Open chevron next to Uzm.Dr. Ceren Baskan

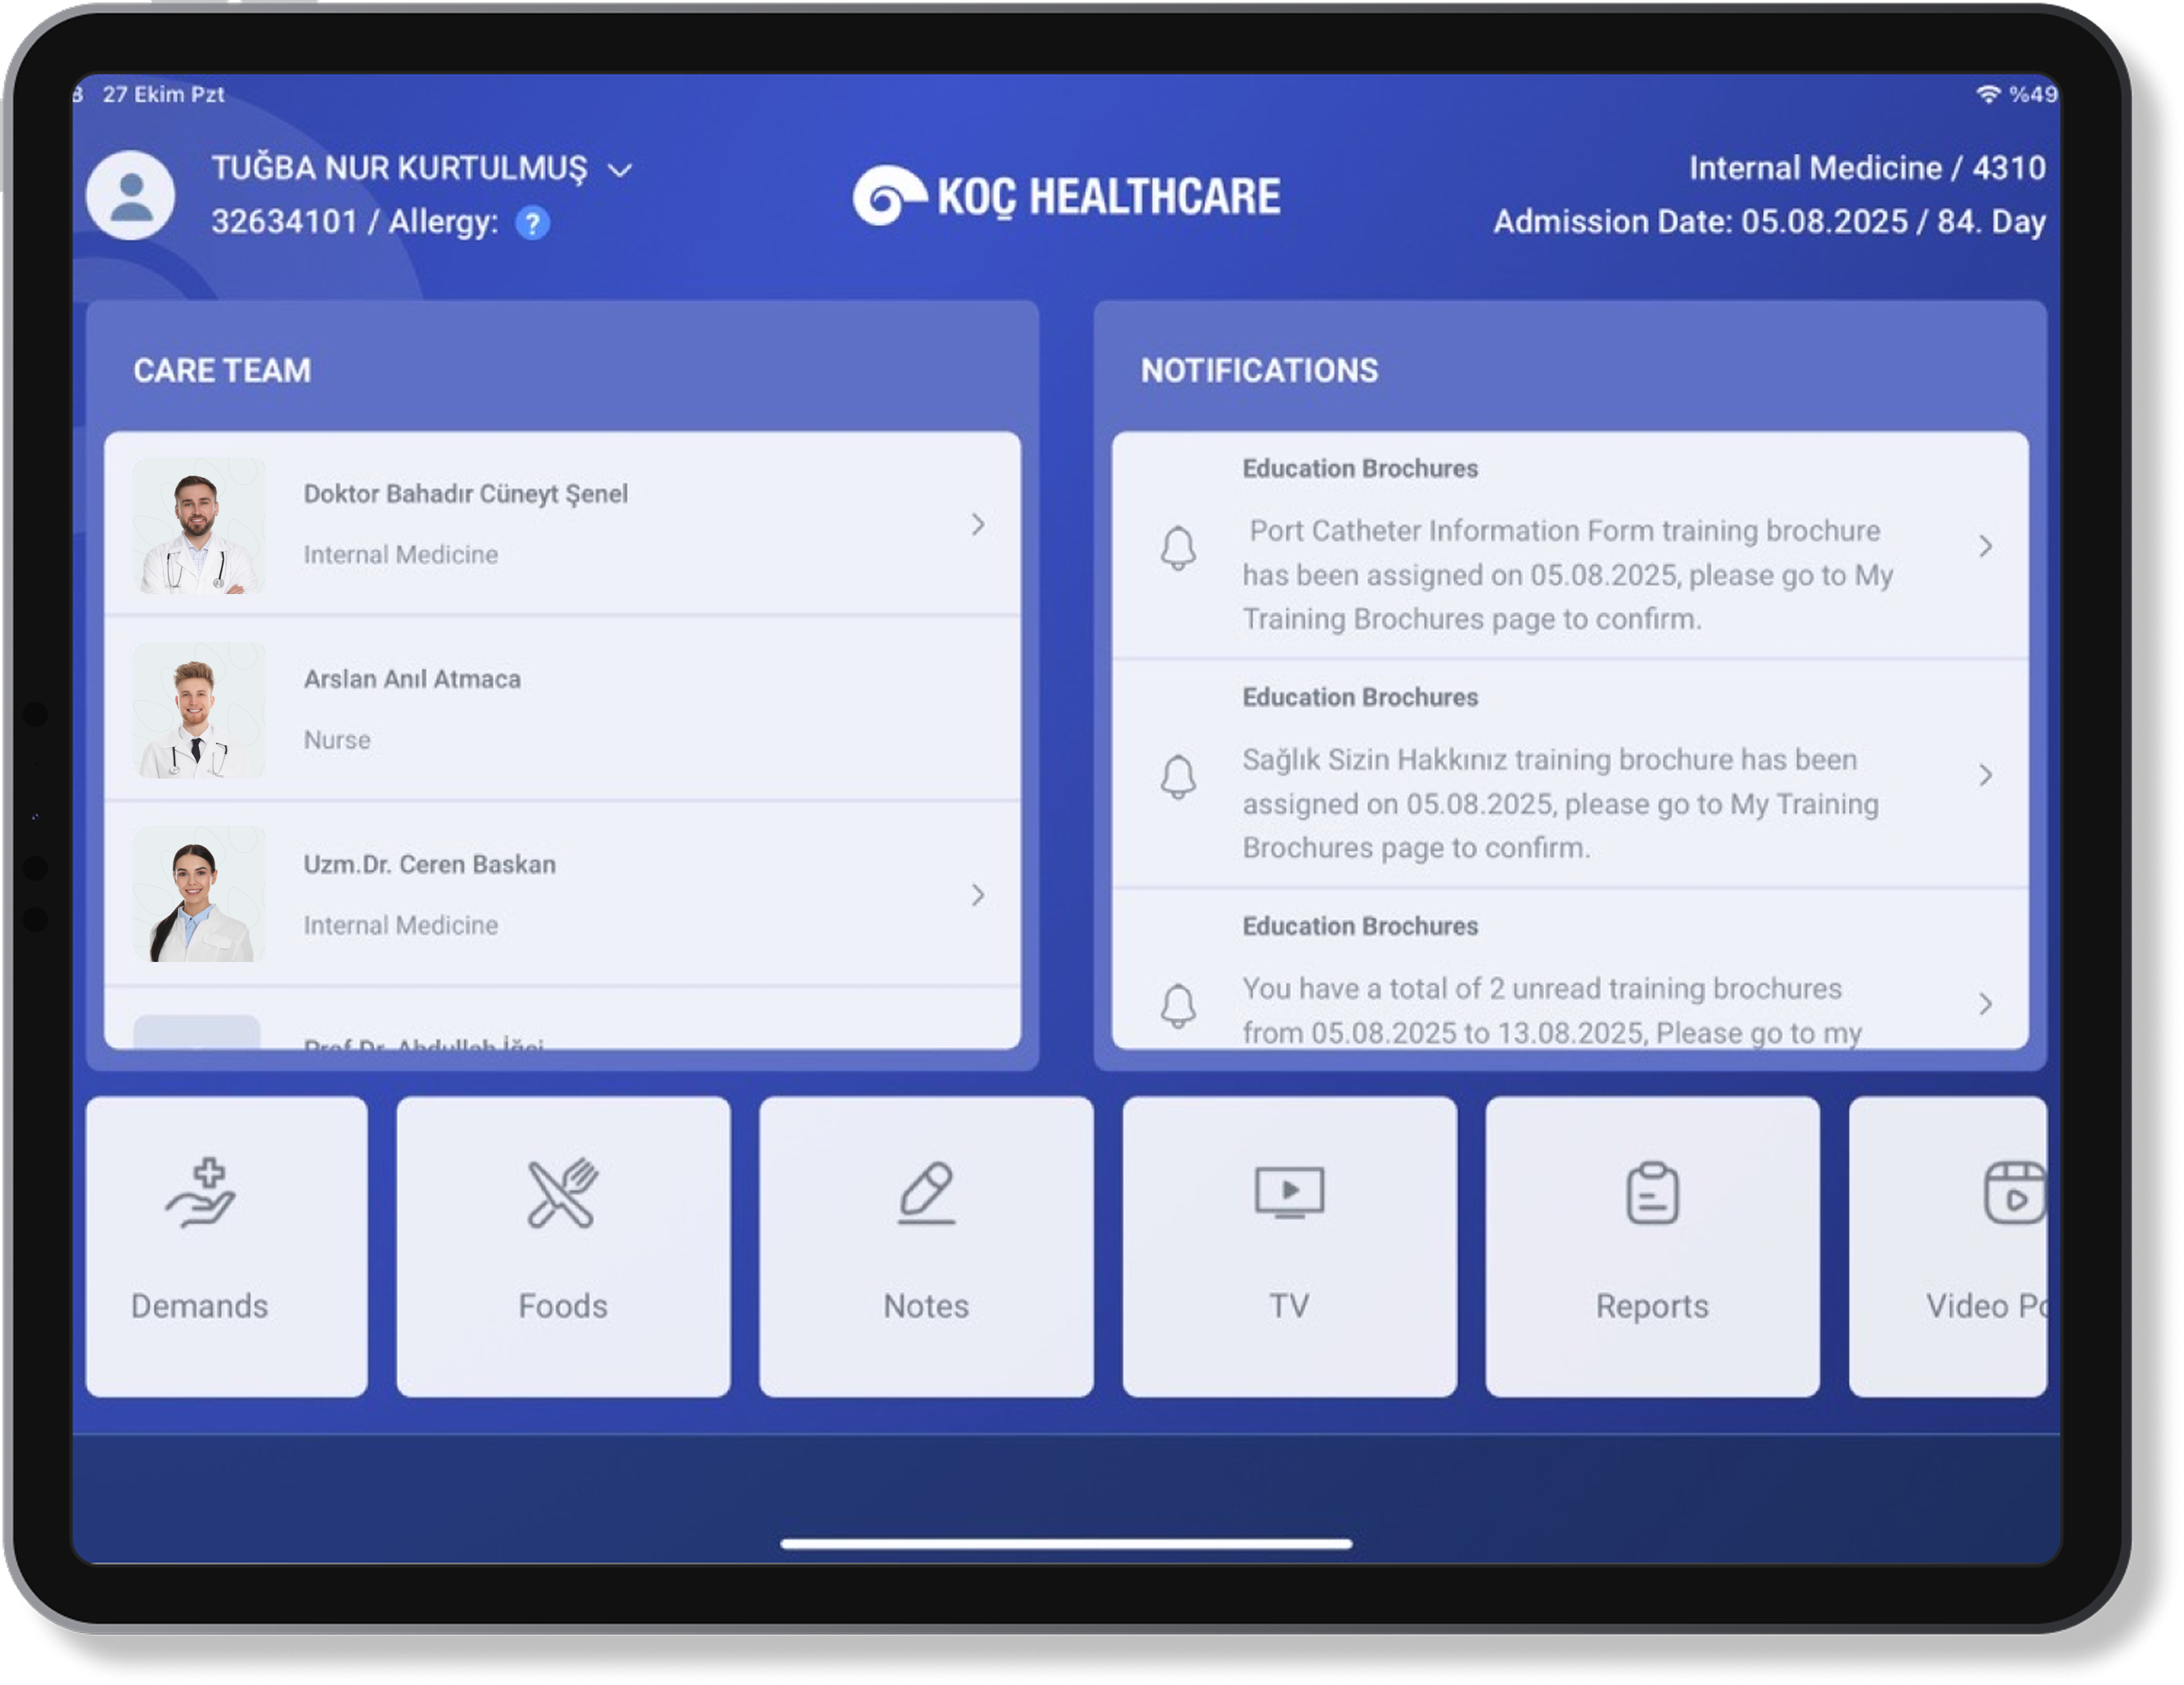point(978,894)
